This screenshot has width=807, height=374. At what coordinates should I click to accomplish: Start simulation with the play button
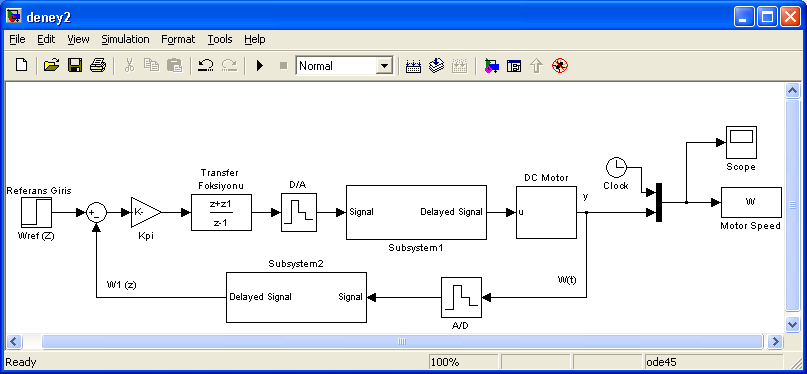(260, 66)
